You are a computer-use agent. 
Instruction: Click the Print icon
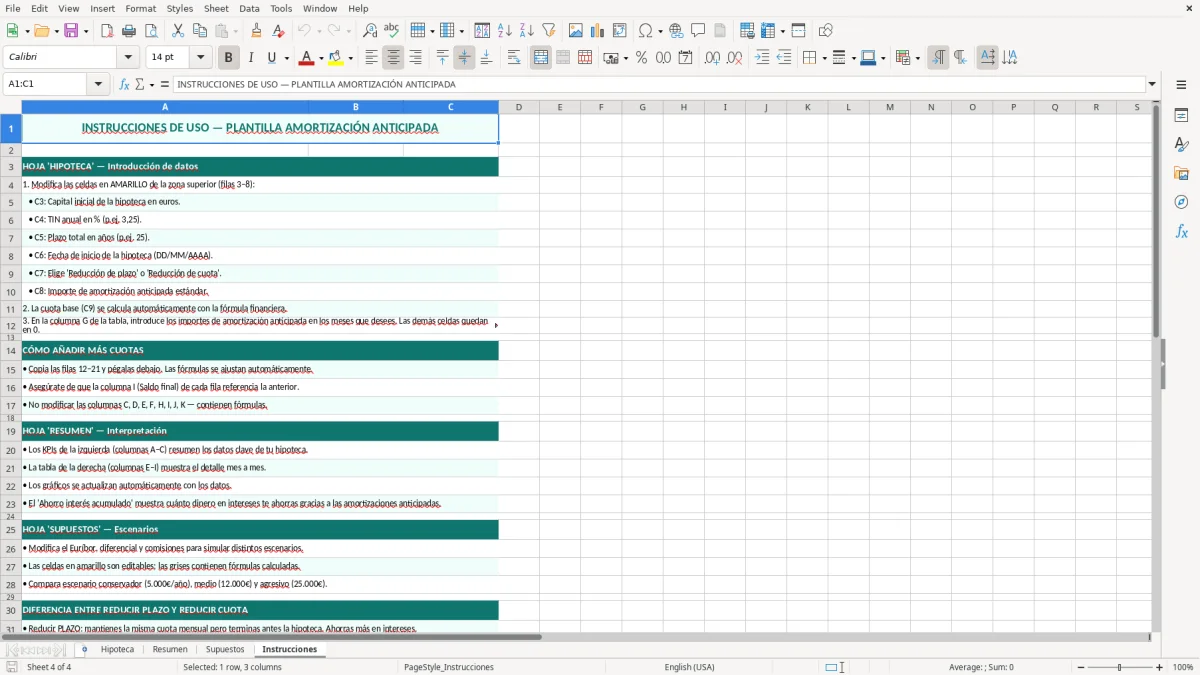click(x=129, y=31)
